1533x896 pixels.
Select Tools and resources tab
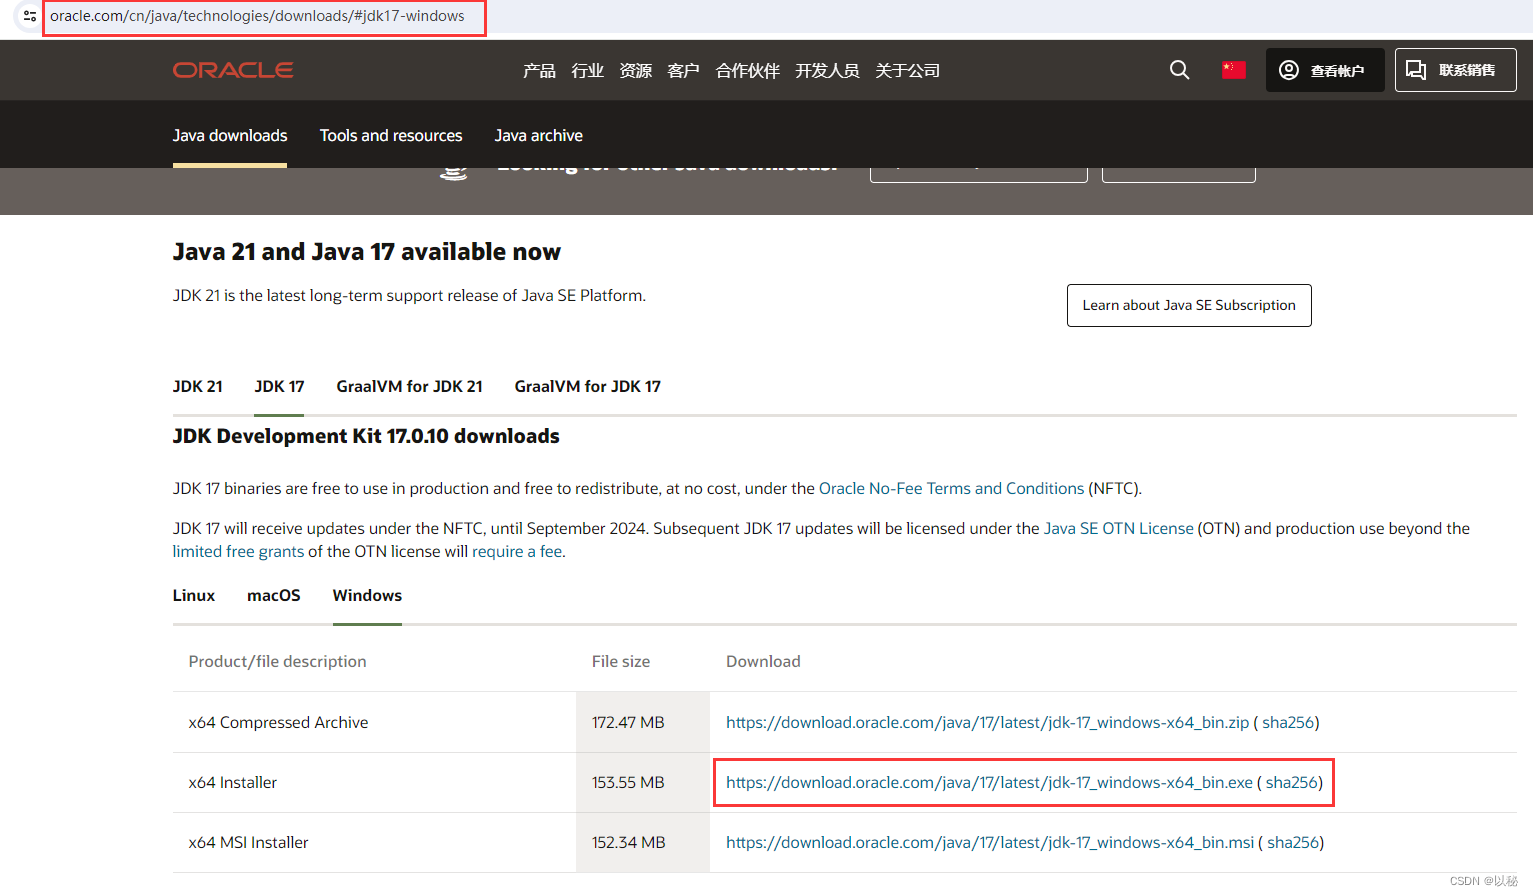coord(391,135)
